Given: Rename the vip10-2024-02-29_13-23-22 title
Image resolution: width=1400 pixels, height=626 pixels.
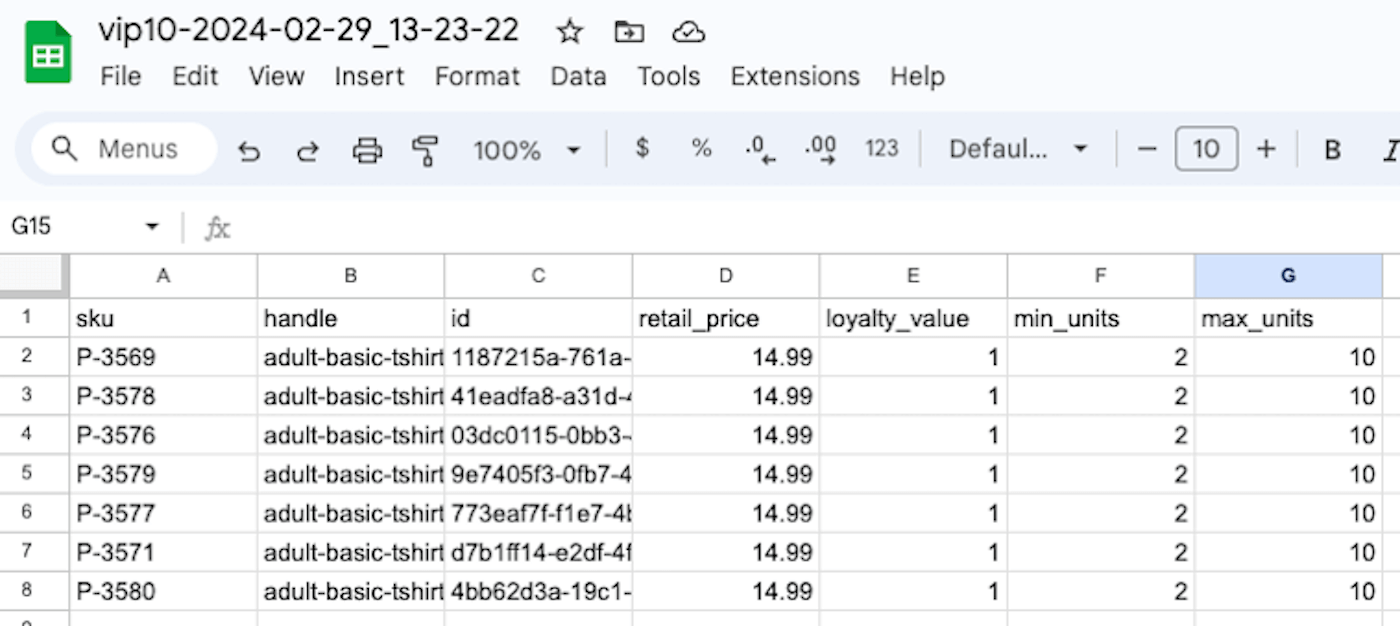Looking at the screenshot, I should tap(309, 31).
